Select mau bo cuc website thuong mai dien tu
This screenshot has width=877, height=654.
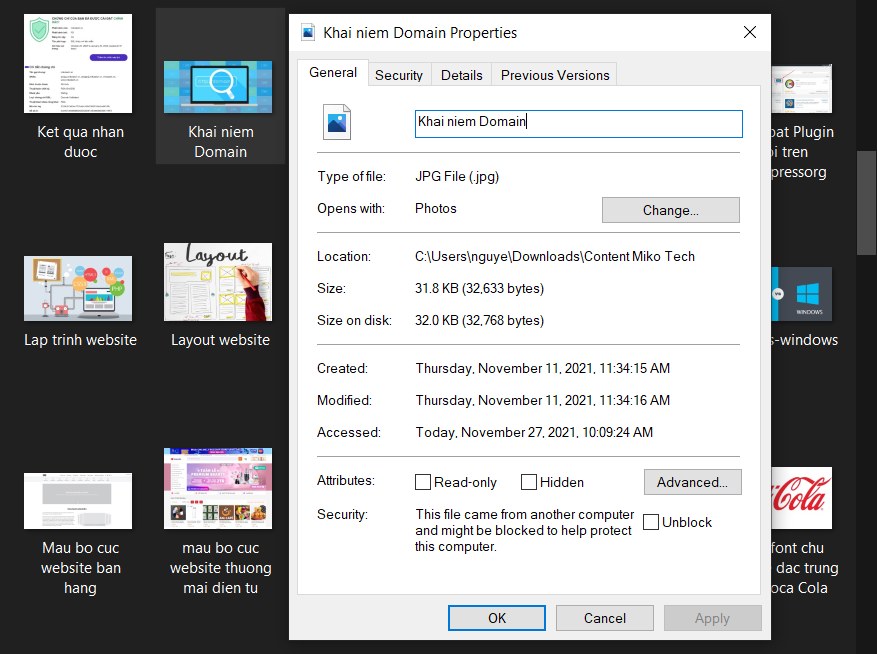(x=218, y=488)
